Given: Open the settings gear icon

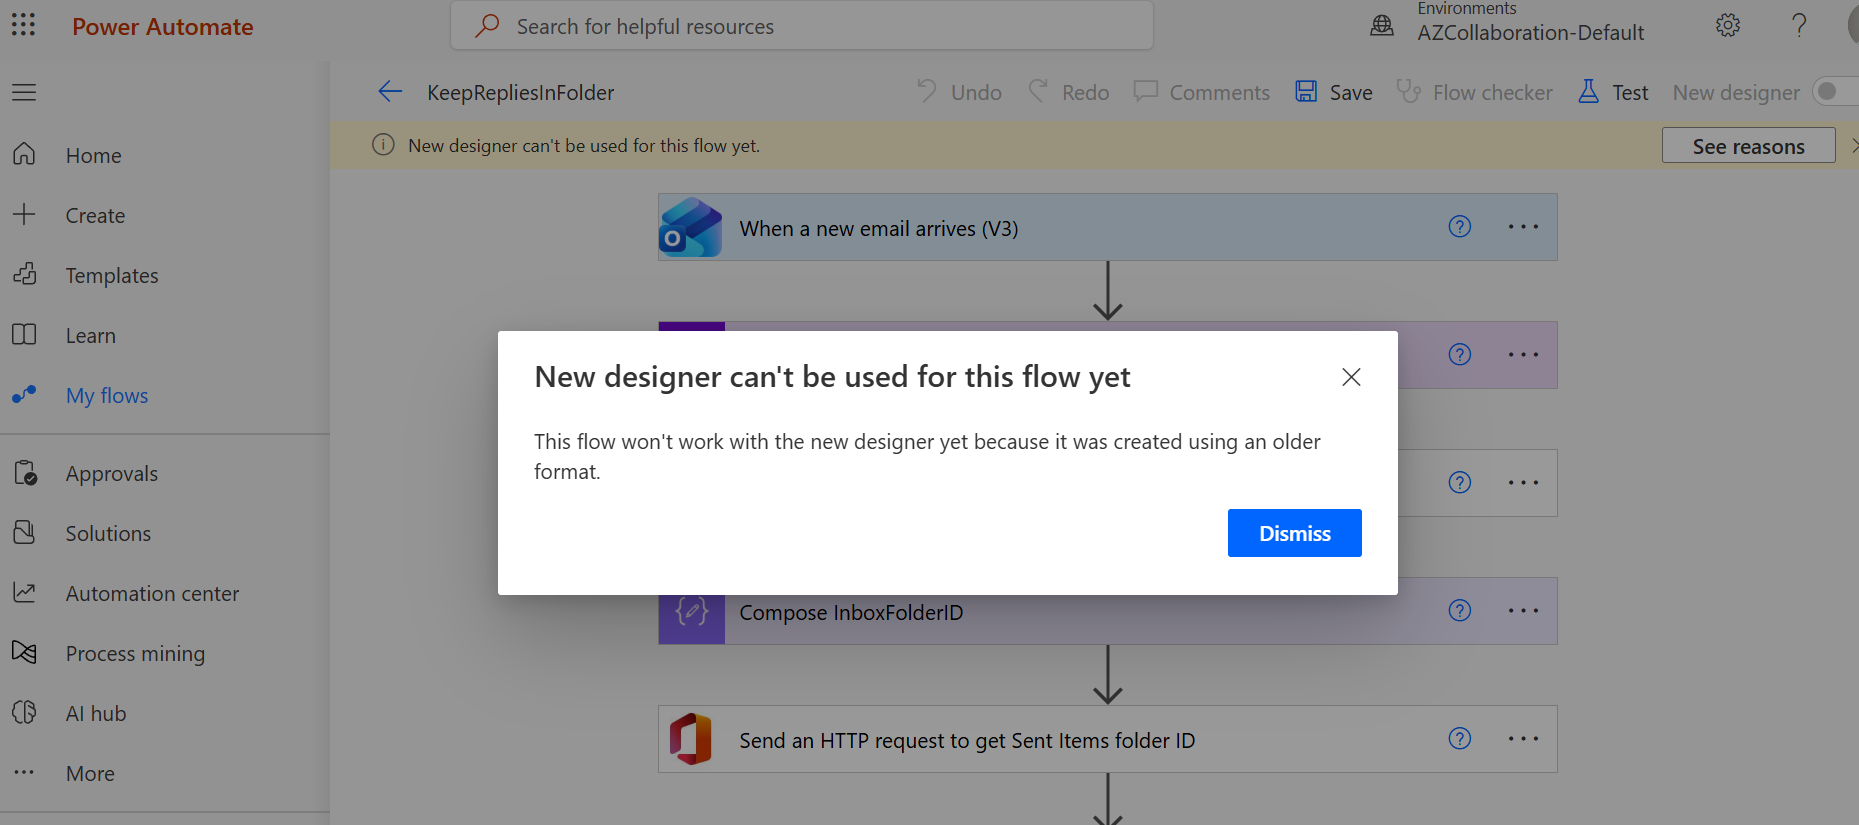Looking at the screenshot, I should pos(1727,26).
